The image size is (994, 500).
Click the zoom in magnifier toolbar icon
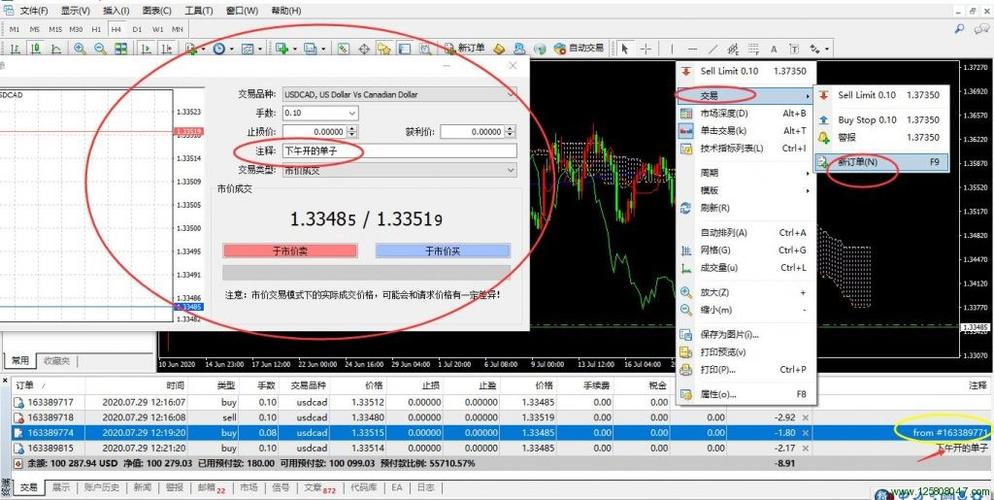click(x=80, y=49)
